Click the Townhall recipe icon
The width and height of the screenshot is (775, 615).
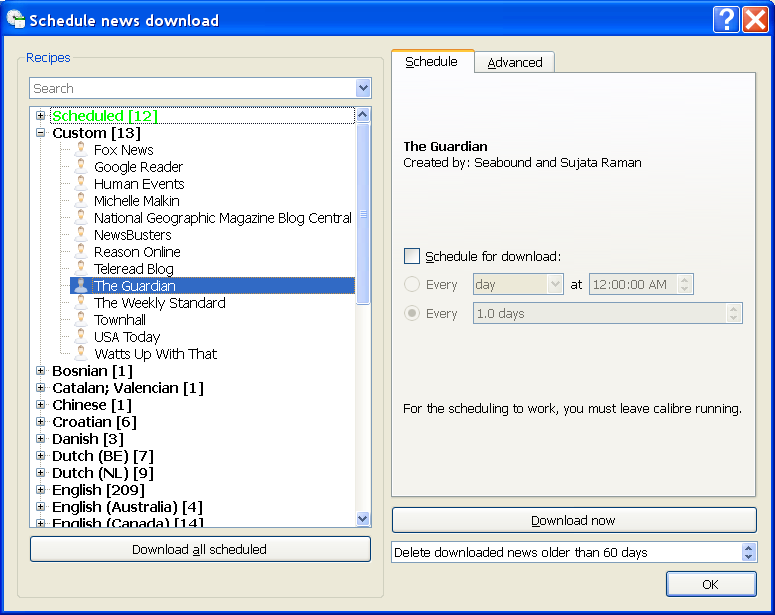[x=81, y=319]
